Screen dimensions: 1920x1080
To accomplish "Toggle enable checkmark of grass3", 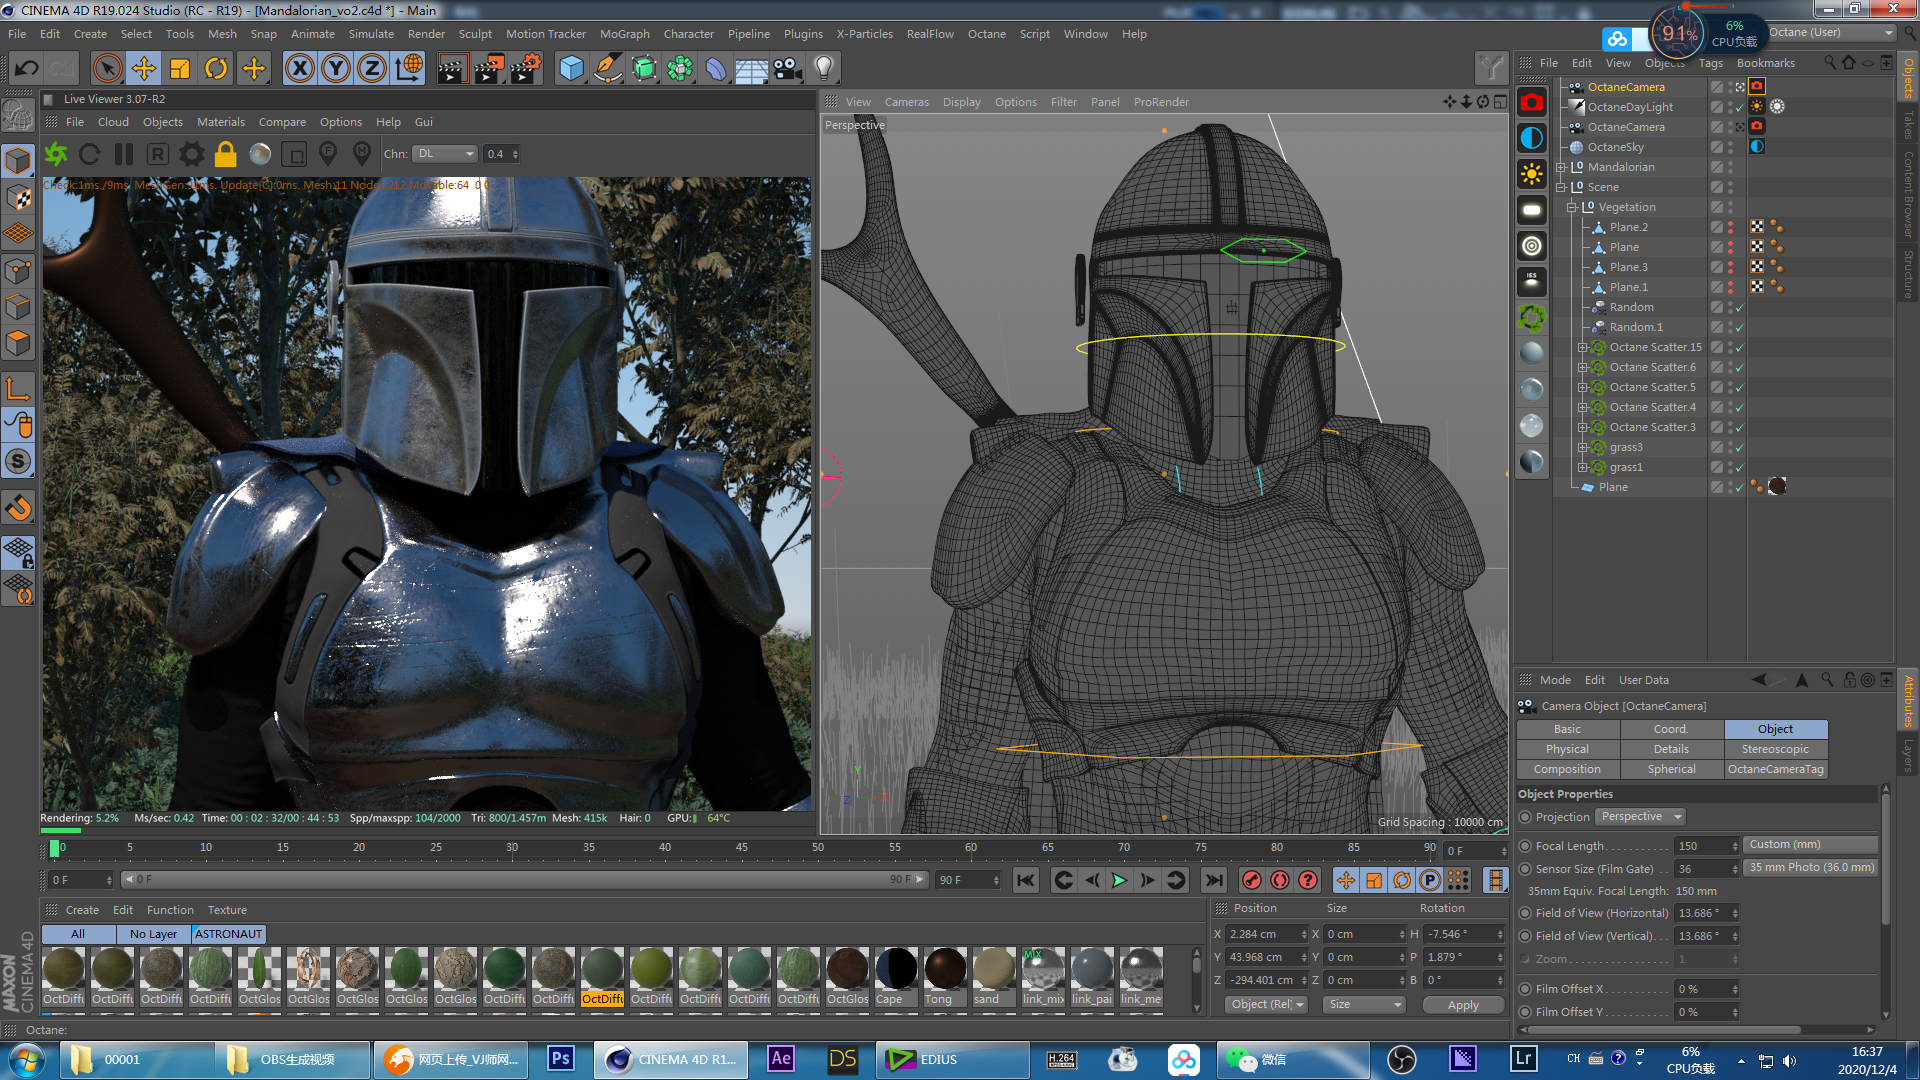I will 1739,447.
